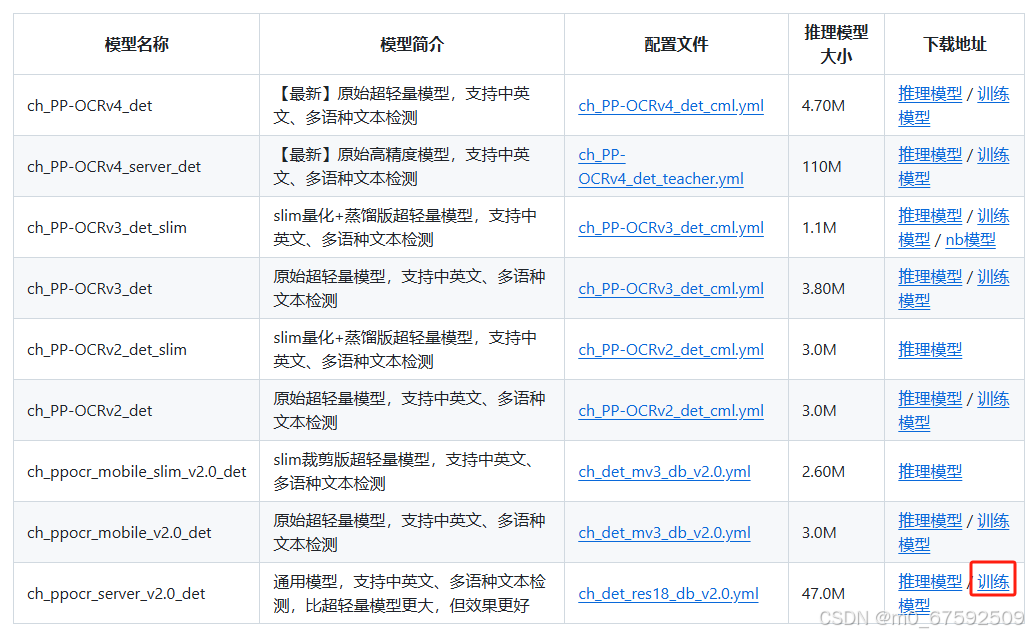Open the config link in the ch_ppocr_mobile_v2.0_det row

click(664, 532)
